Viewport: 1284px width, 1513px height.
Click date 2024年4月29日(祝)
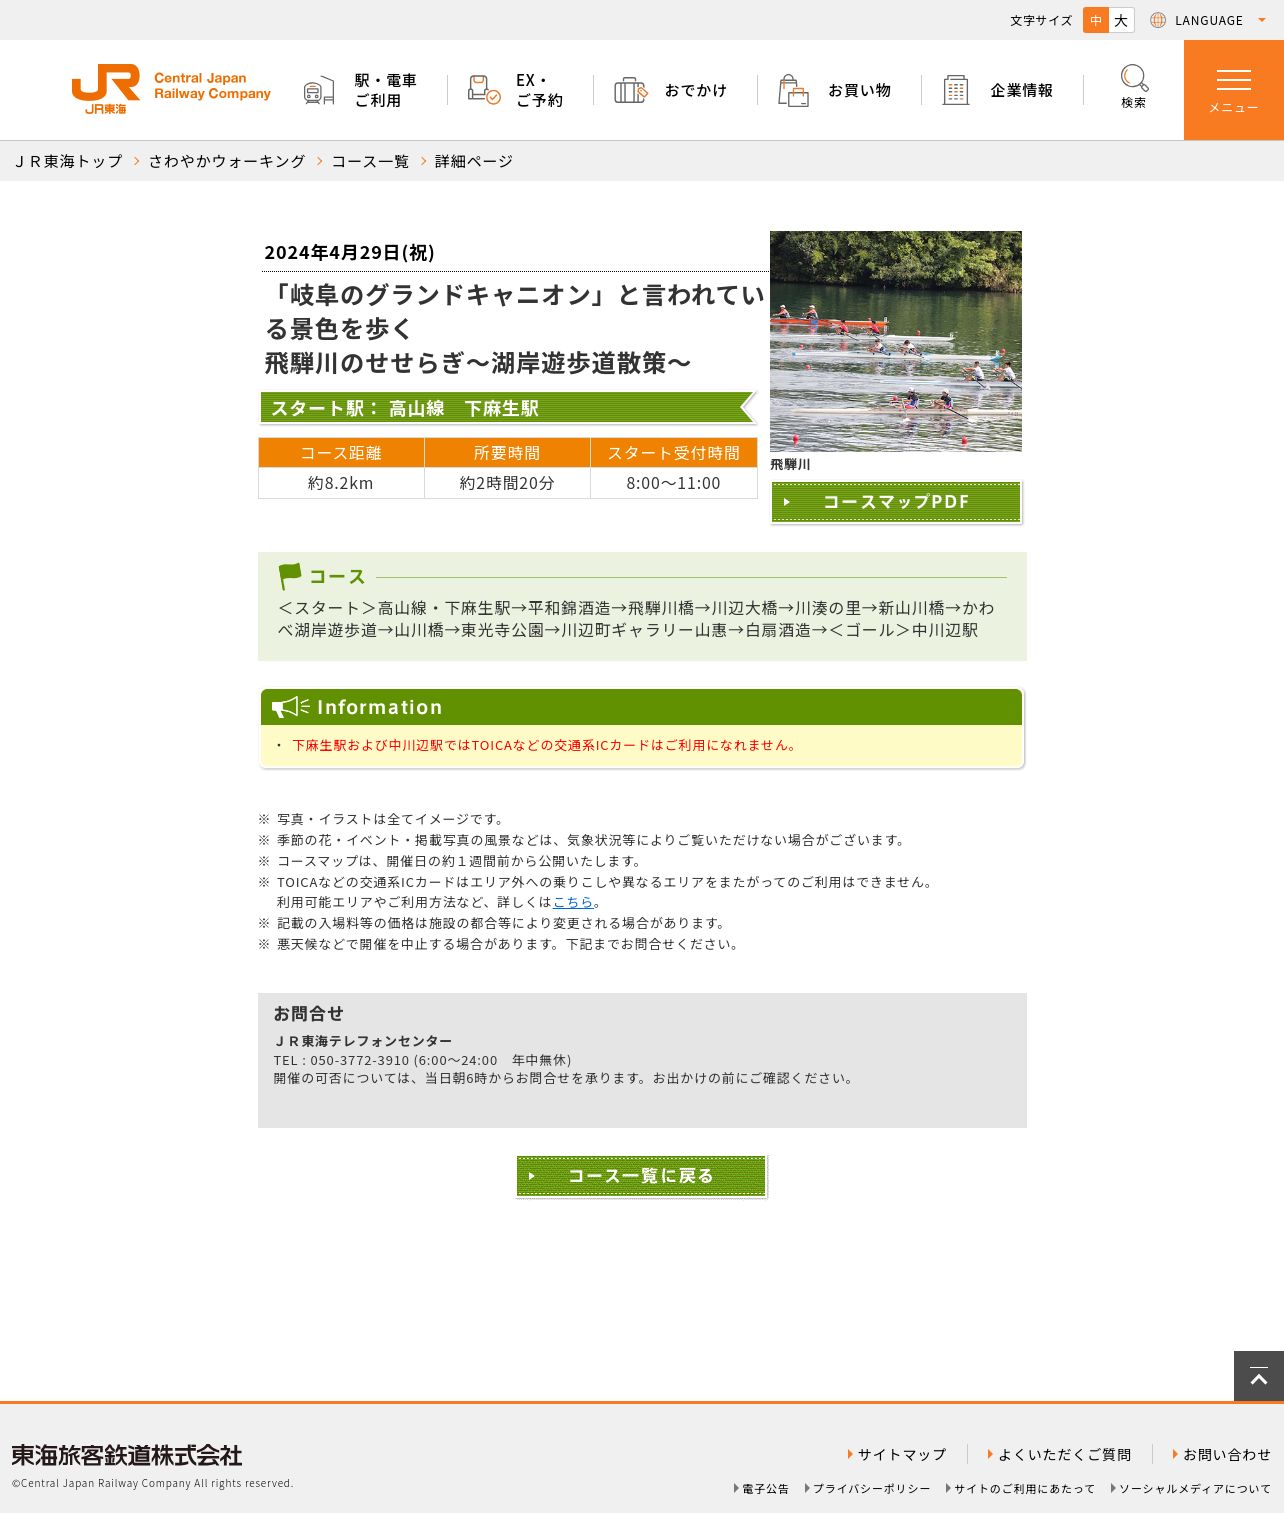click(349, 252)
